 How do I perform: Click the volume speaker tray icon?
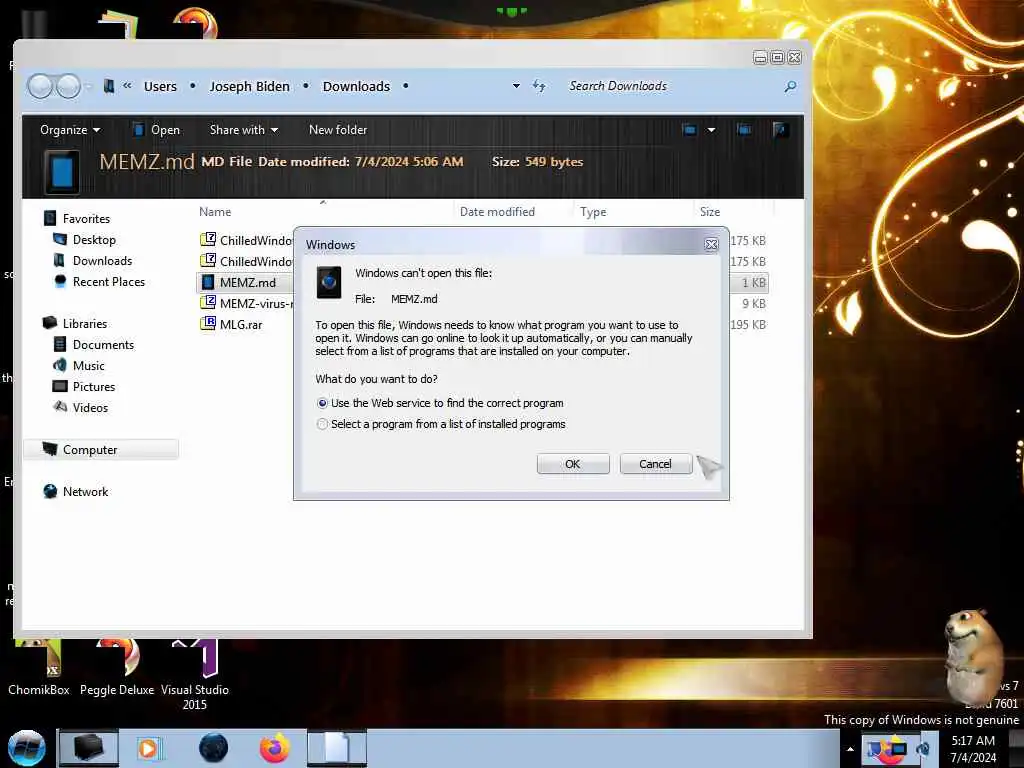click(x=924, y=748)
